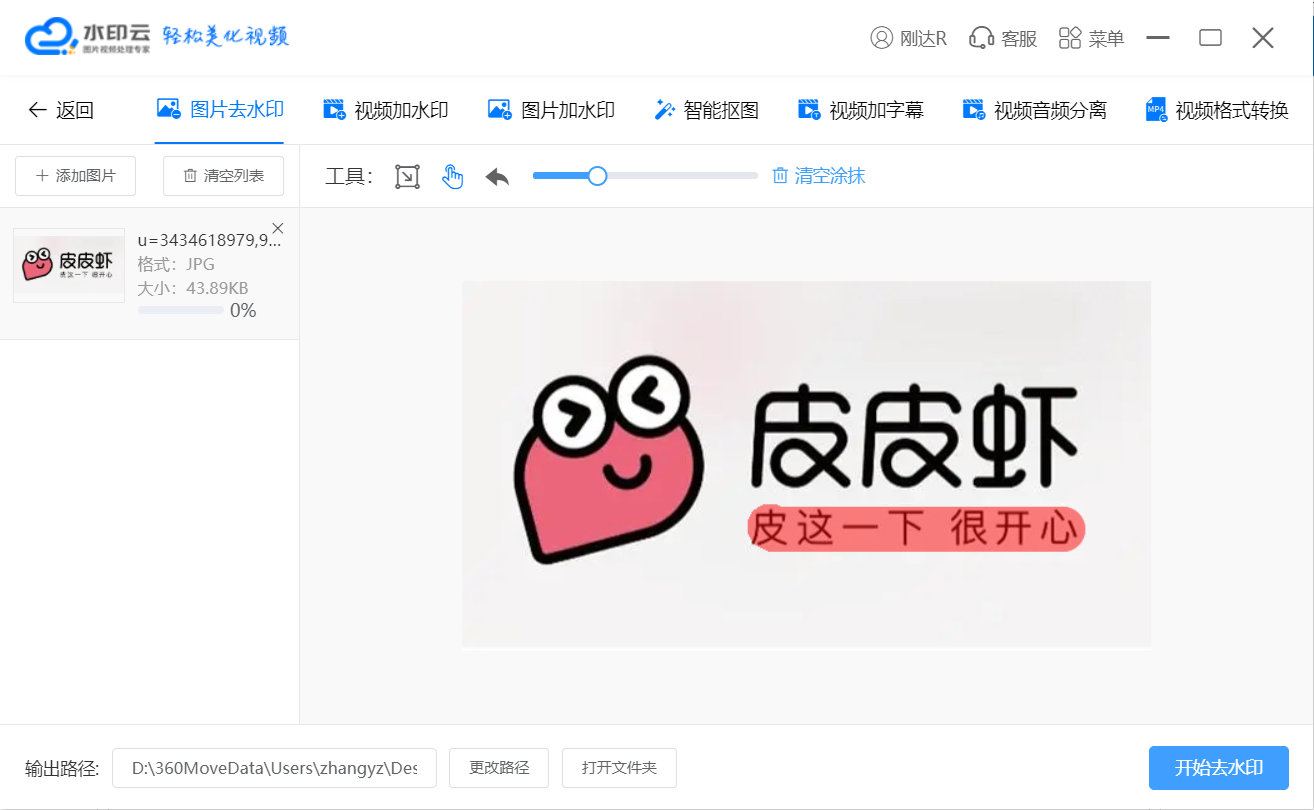Click the 添加图片 button
Screen dimensions: 1314x810
(x=76, y=176)
